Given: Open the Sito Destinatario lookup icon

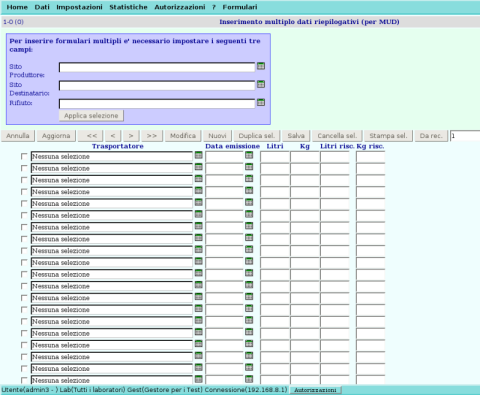Looking at the screenshot, I should tap(261, 84).
